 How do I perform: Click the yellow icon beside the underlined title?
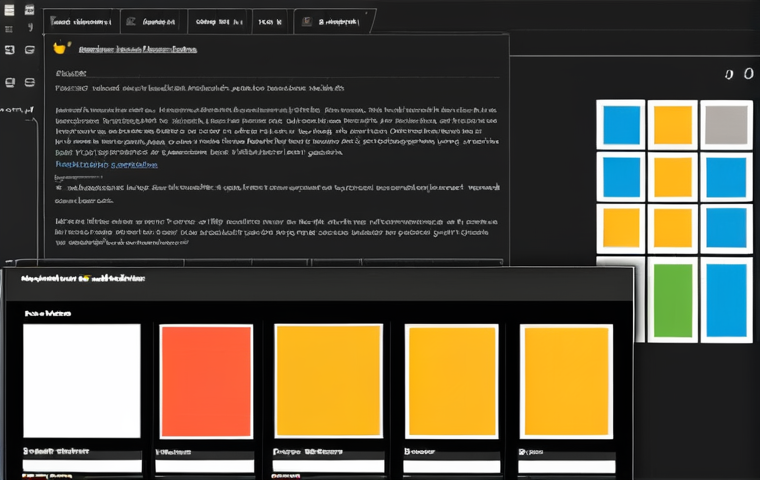(x=61, y=48)
